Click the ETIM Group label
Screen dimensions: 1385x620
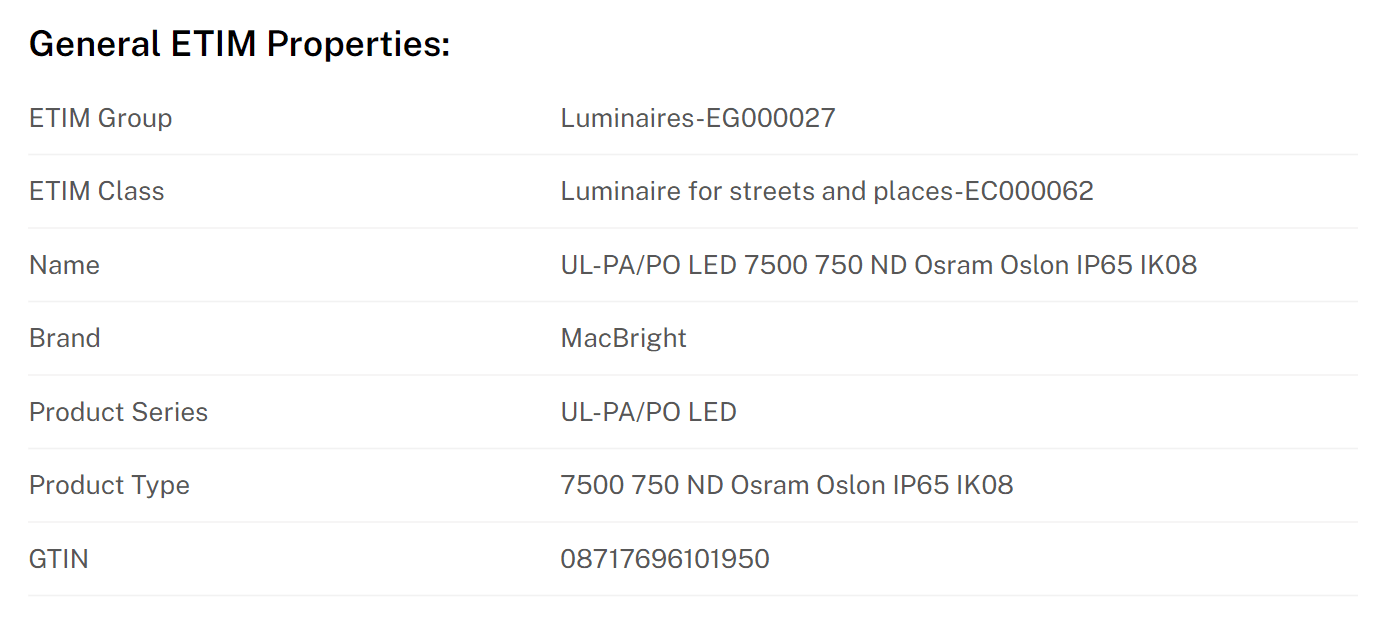click(x=100, y=118)
